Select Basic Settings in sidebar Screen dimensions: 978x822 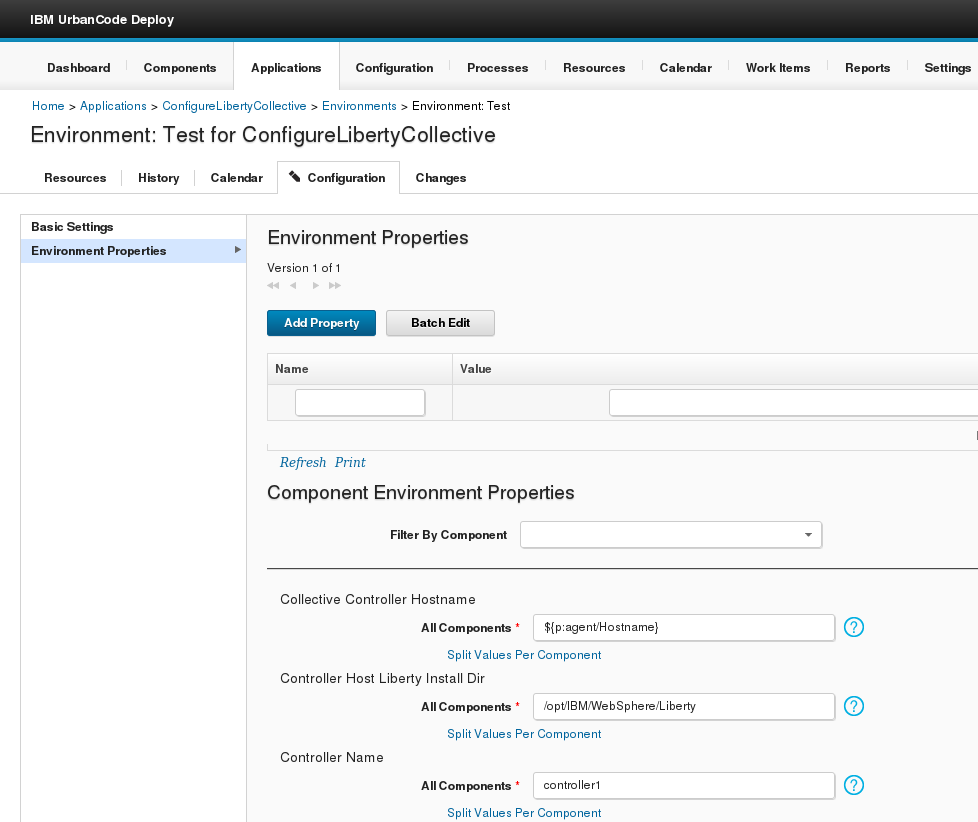point(72,227)
